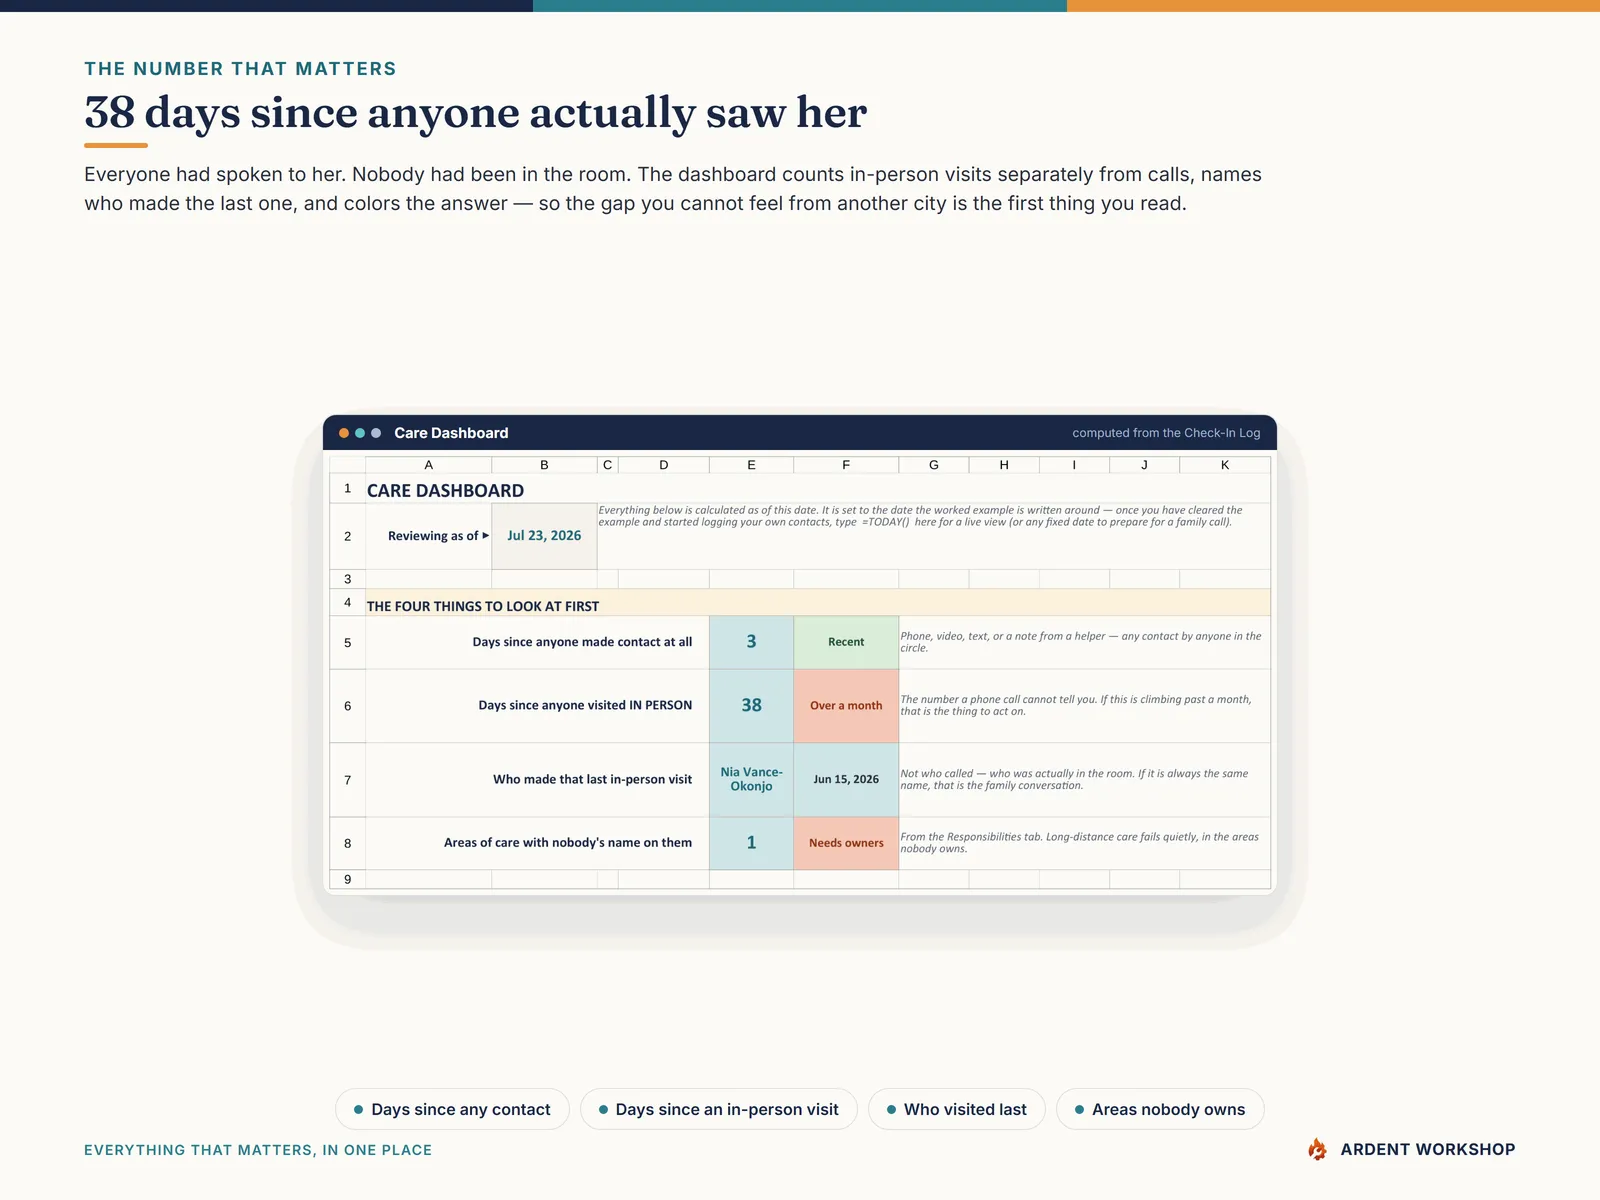Click 'Days since anyone visited IN PERSON' label

(585, 705)
